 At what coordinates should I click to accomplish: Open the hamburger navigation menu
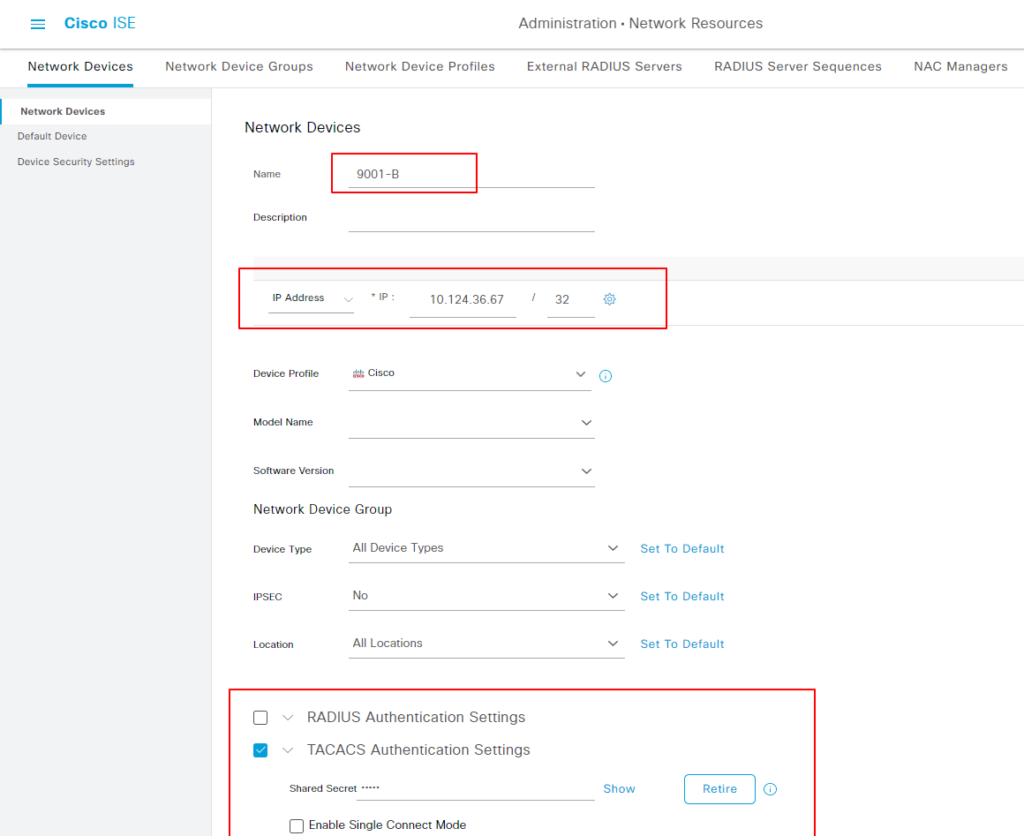pyautogui.click(x=38, y=24)
